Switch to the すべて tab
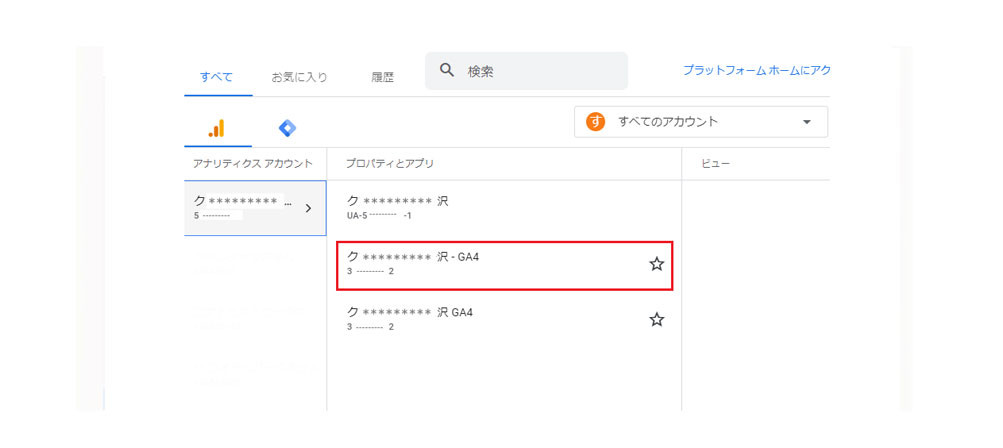 click(216, 77)
